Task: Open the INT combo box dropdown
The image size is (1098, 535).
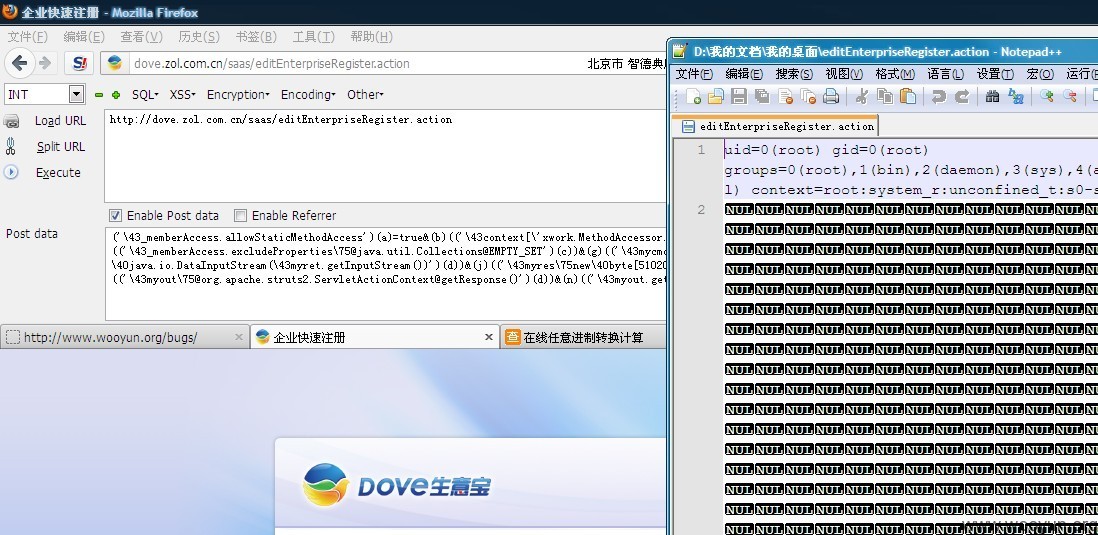Action: (76, 94)
